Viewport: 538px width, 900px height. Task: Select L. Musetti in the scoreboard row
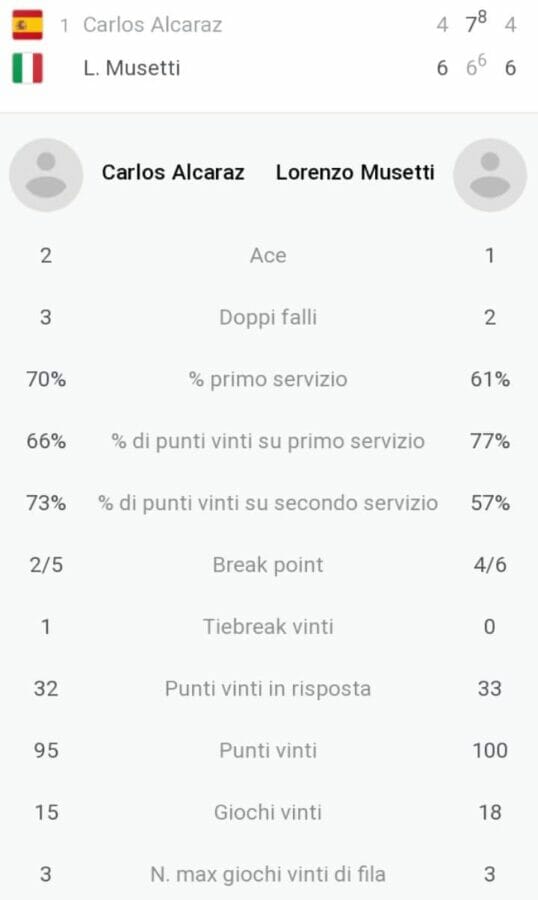132,68
